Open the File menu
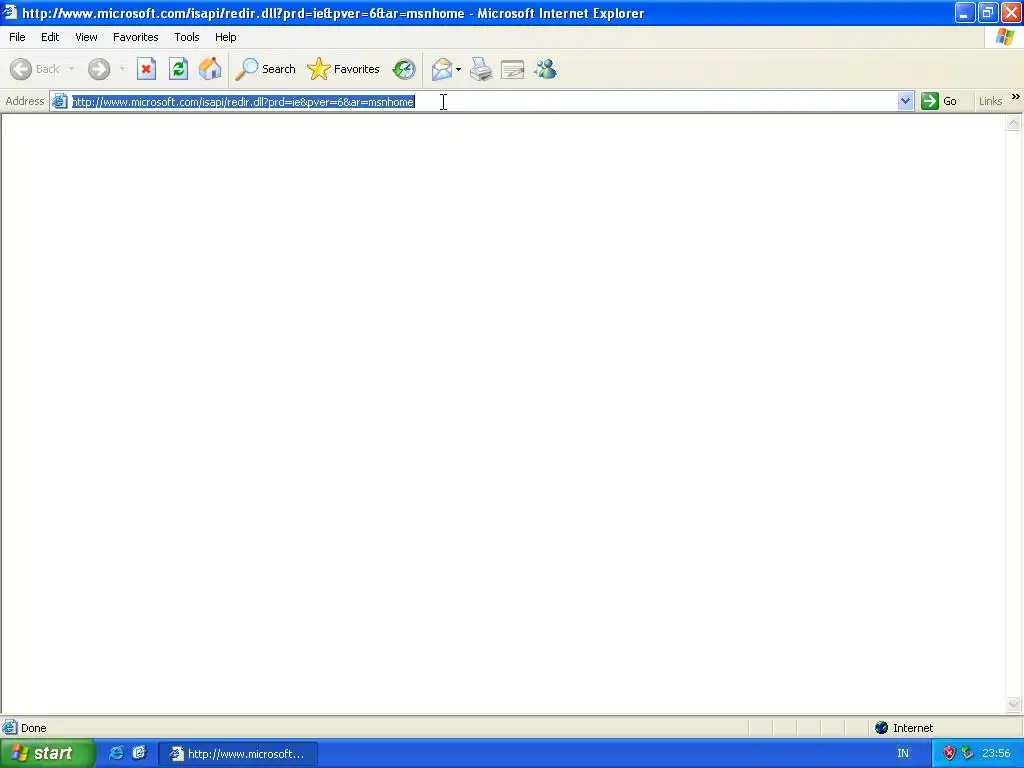Image resolution: width=1024 pixels, height=768 pixels. [x=17, y=37]
